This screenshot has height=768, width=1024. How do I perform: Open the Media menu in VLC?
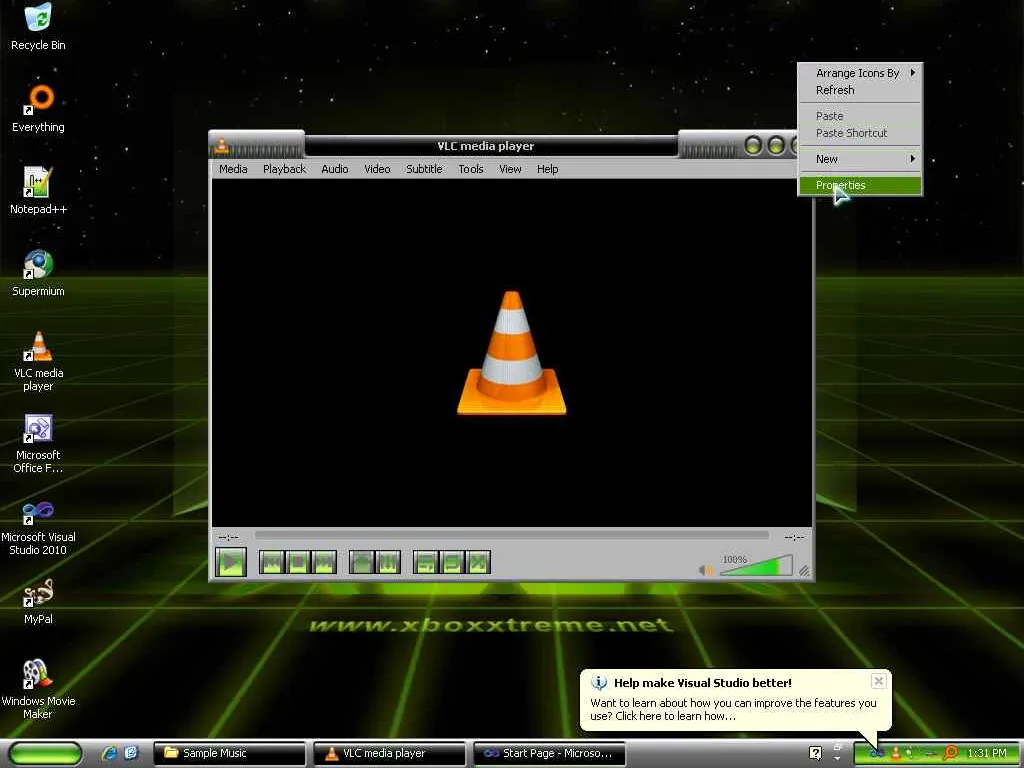click(233, 169)
